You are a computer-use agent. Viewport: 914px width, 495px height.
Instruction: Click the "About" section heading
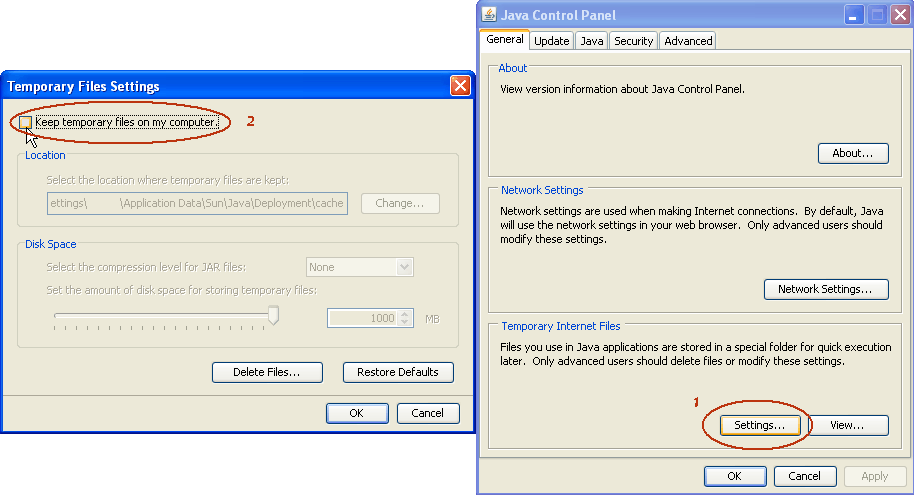coord(512,68)
